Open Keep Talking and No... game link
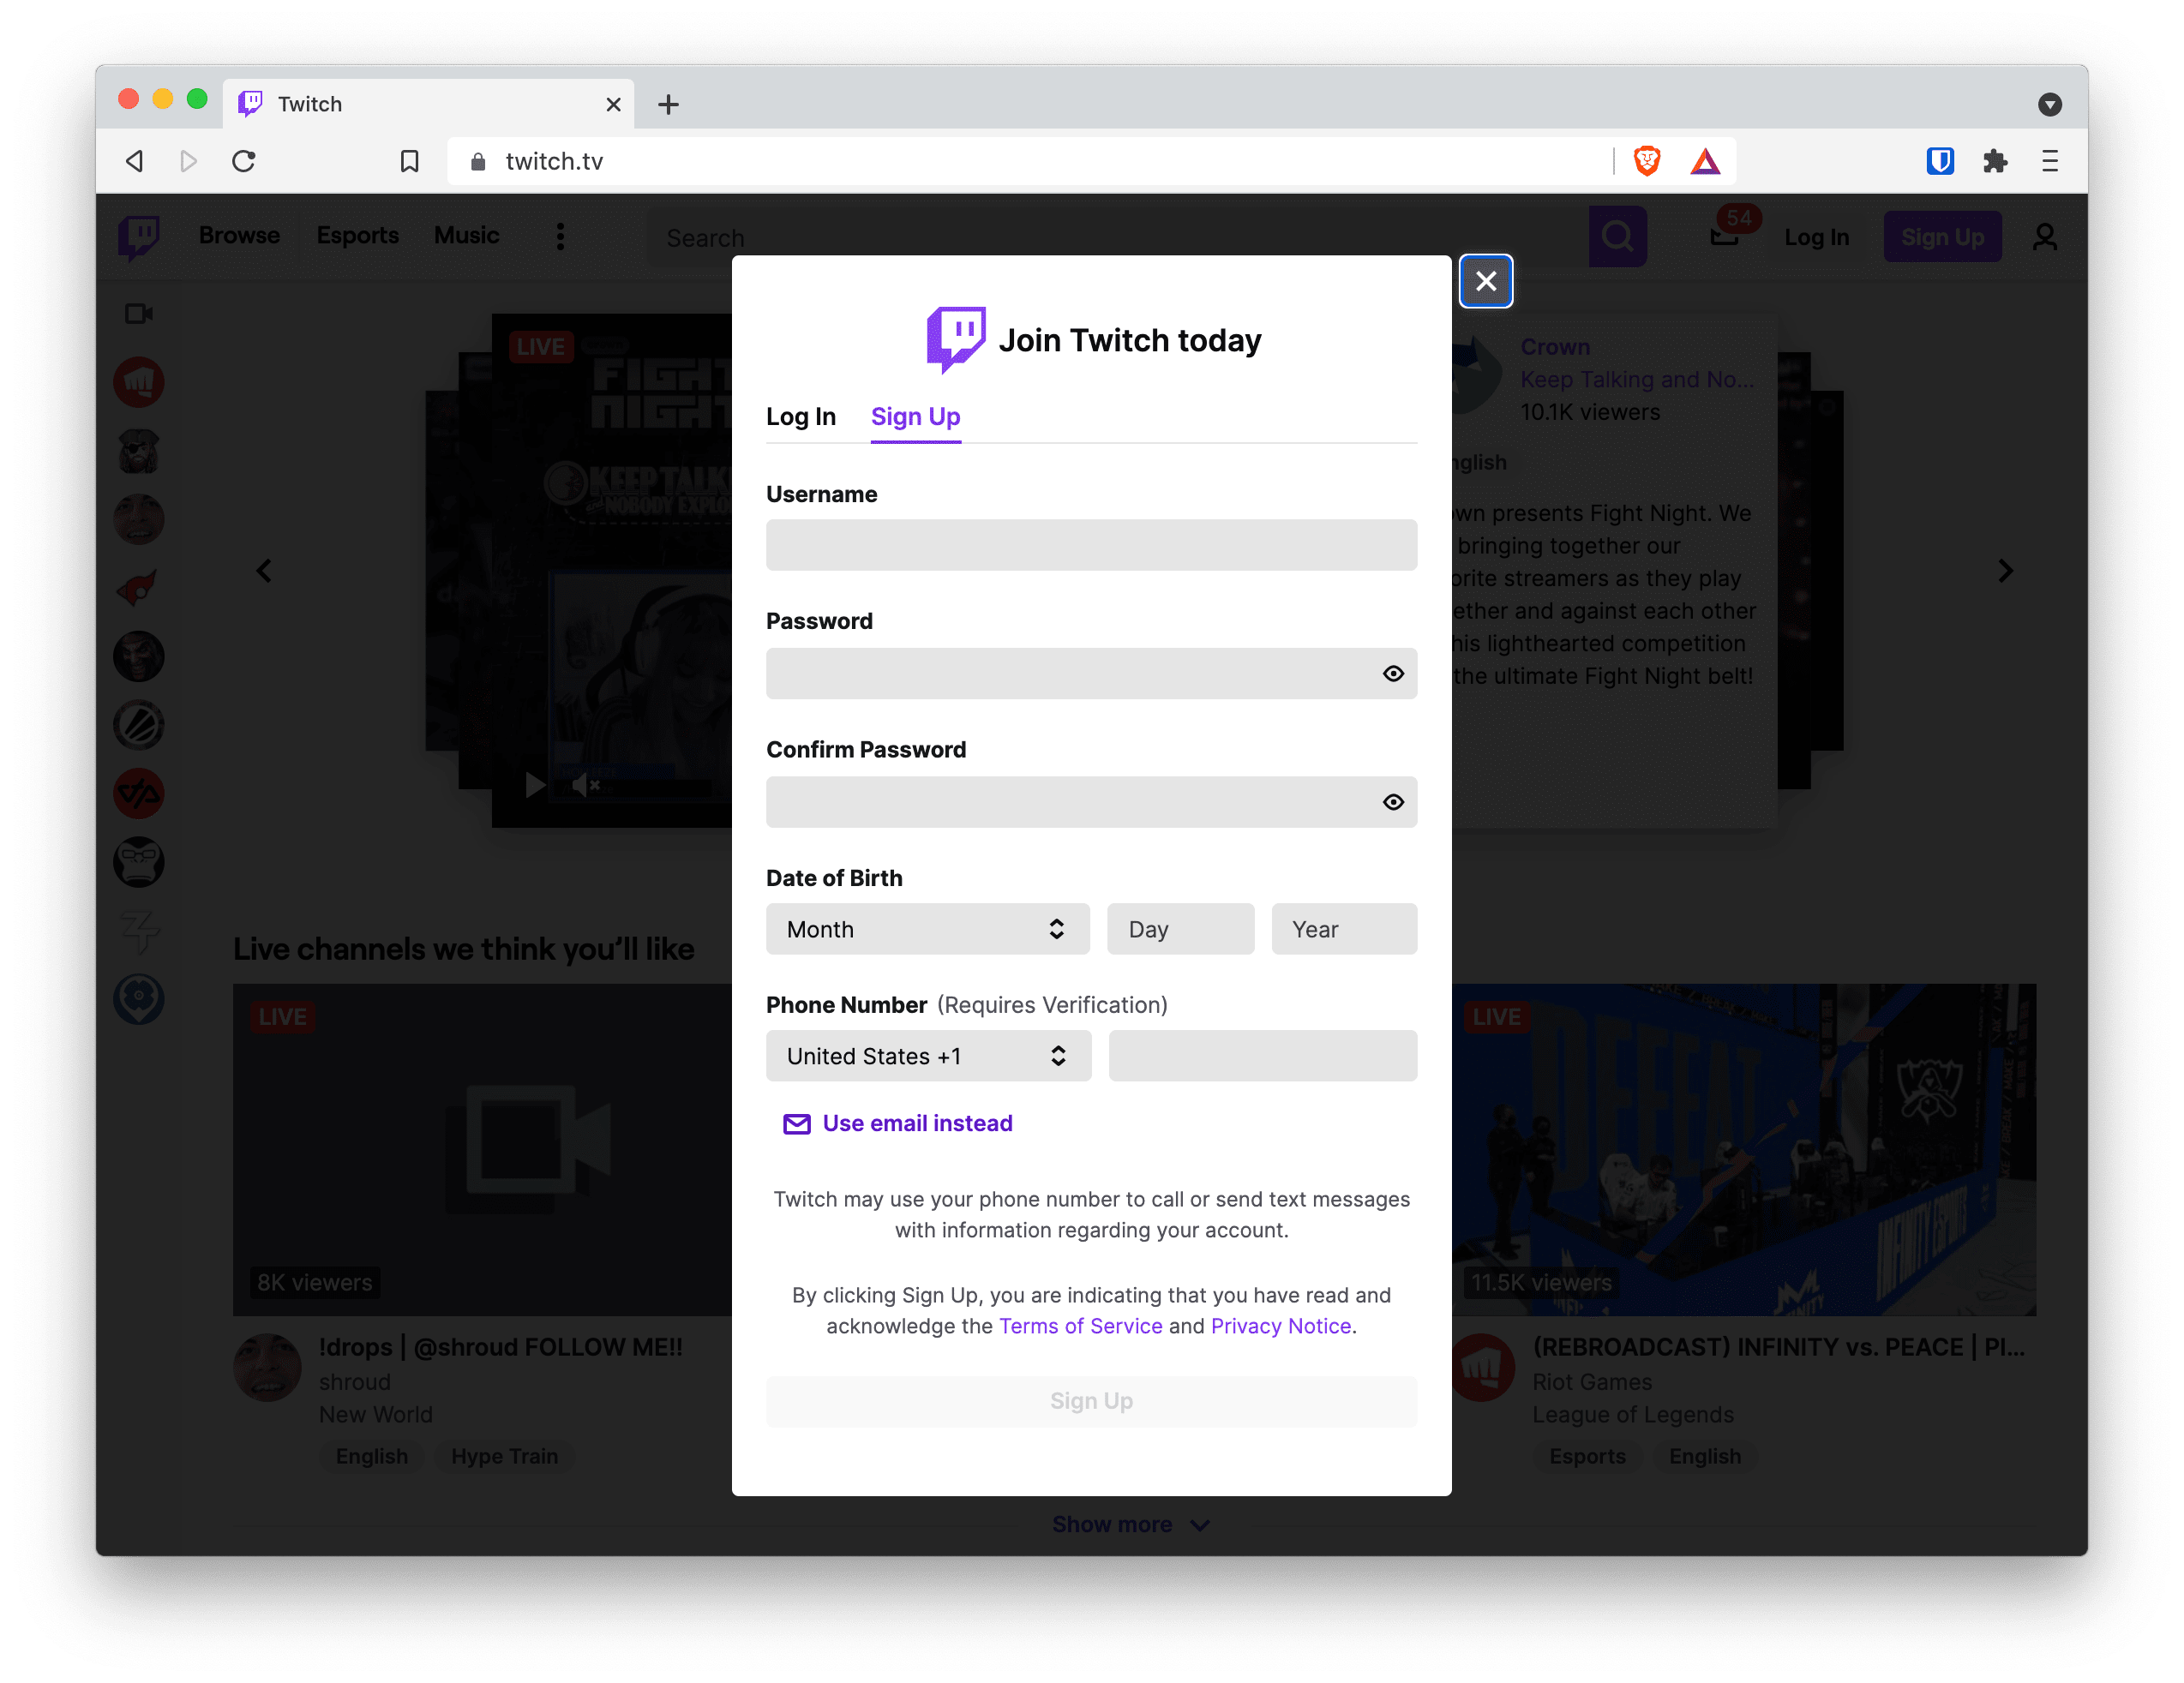This screenshot has height=1683, width=2184. pyautogui.click(x=1637, y=380)
